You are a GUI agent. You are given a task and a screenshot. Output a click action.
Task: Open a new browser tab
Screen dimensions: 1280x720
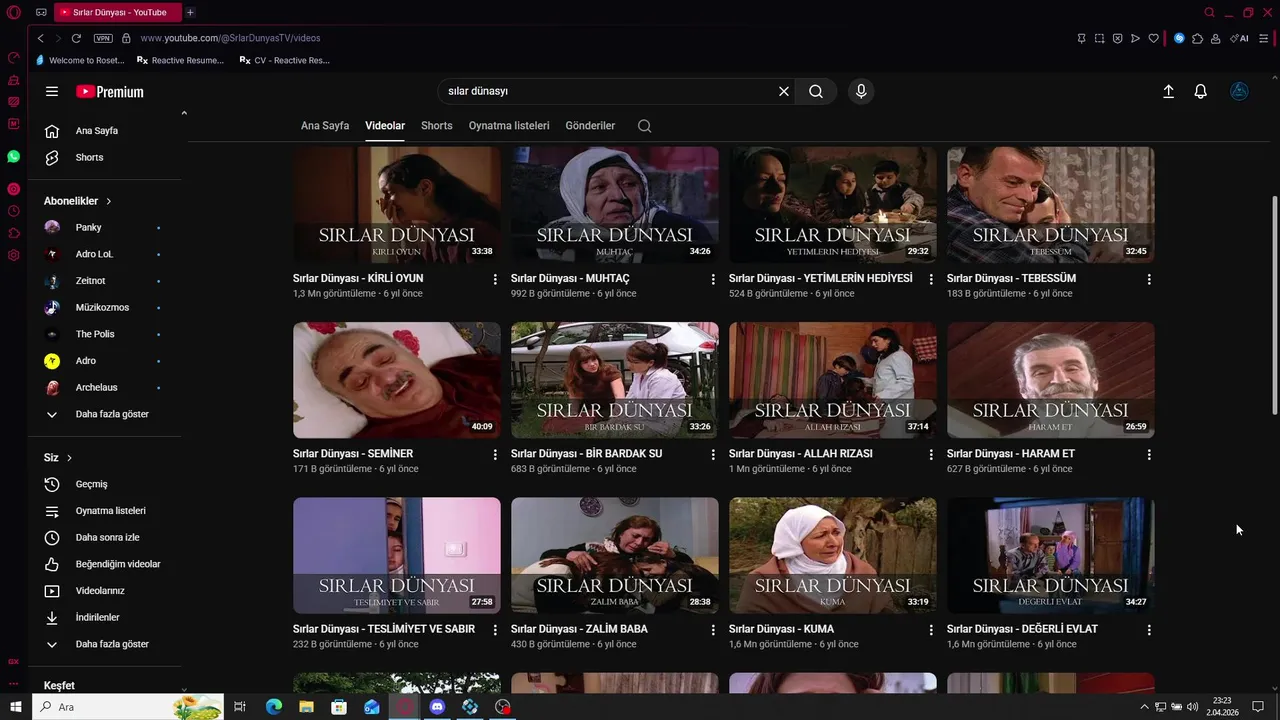[x=190, y=12]
